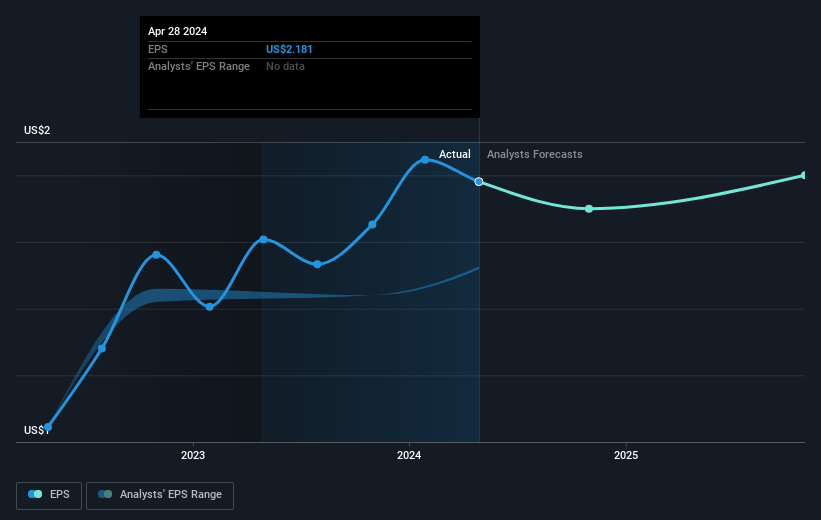Click the 2024 x-axis label
Image resolution: width=821 pixels, height=520 pixels.
pos(409,455)
